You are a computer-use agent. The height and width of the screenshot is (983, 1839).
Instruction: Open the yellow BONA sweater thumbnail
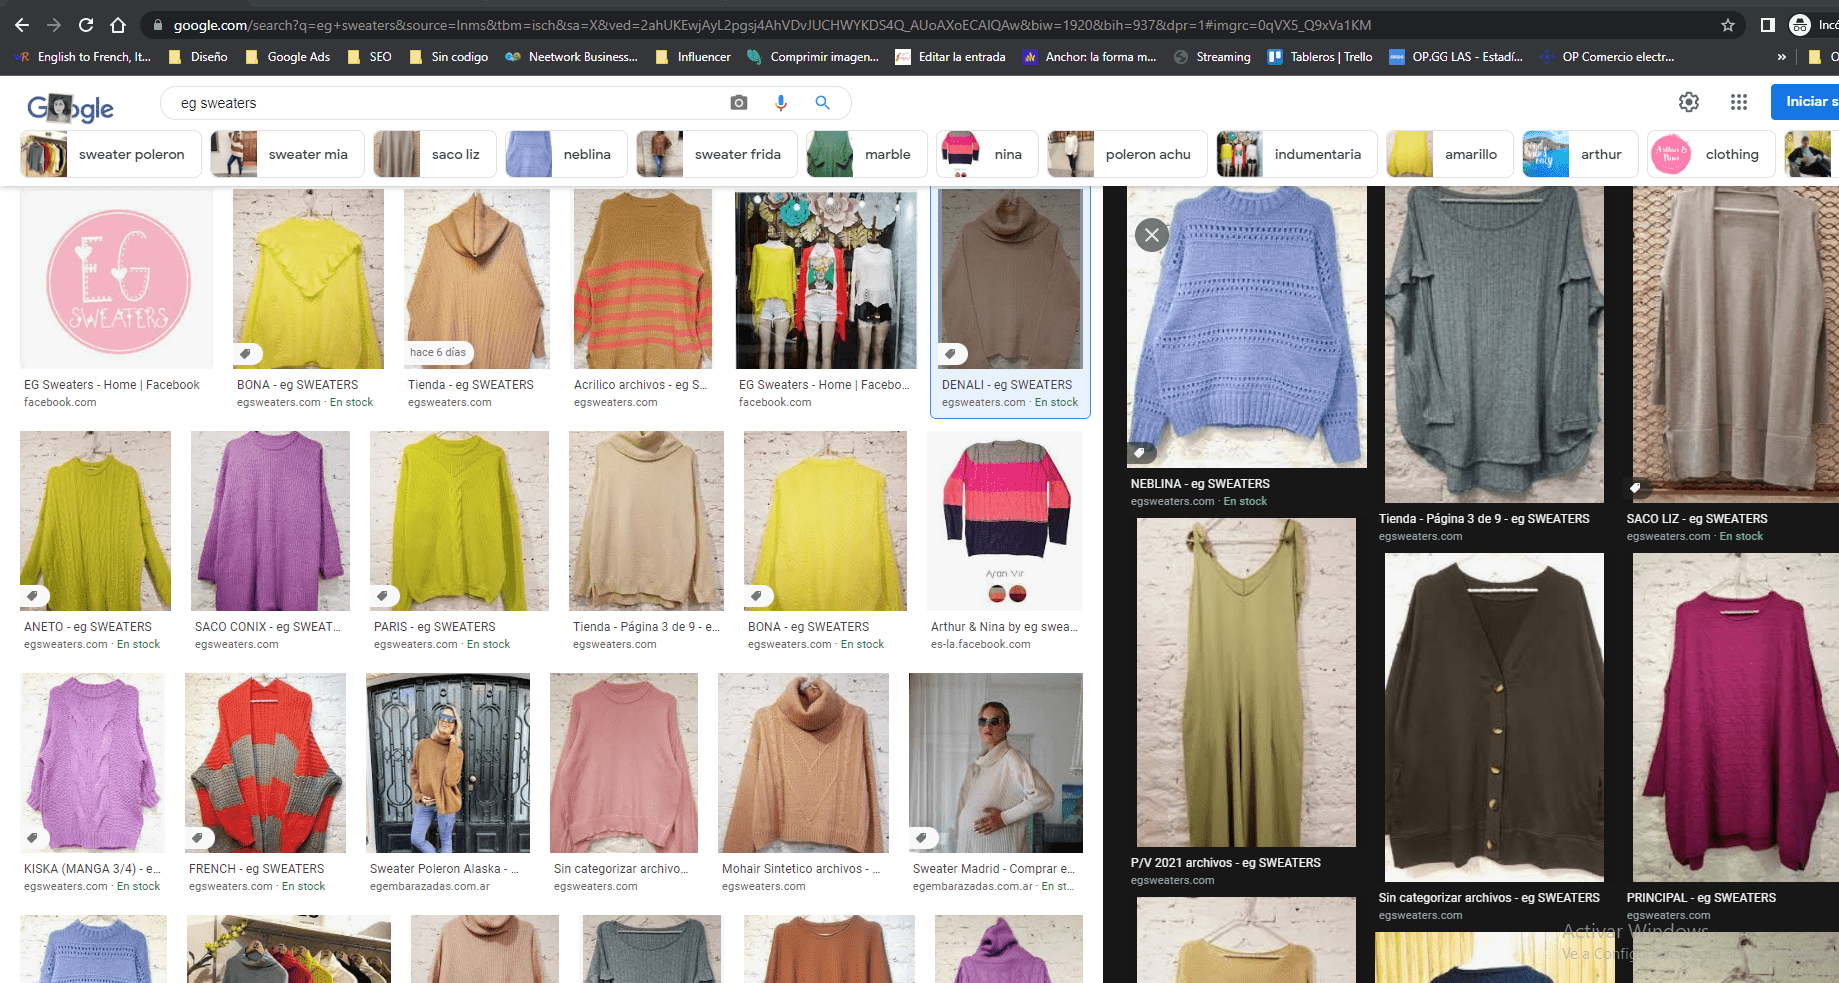click(308, 280)
